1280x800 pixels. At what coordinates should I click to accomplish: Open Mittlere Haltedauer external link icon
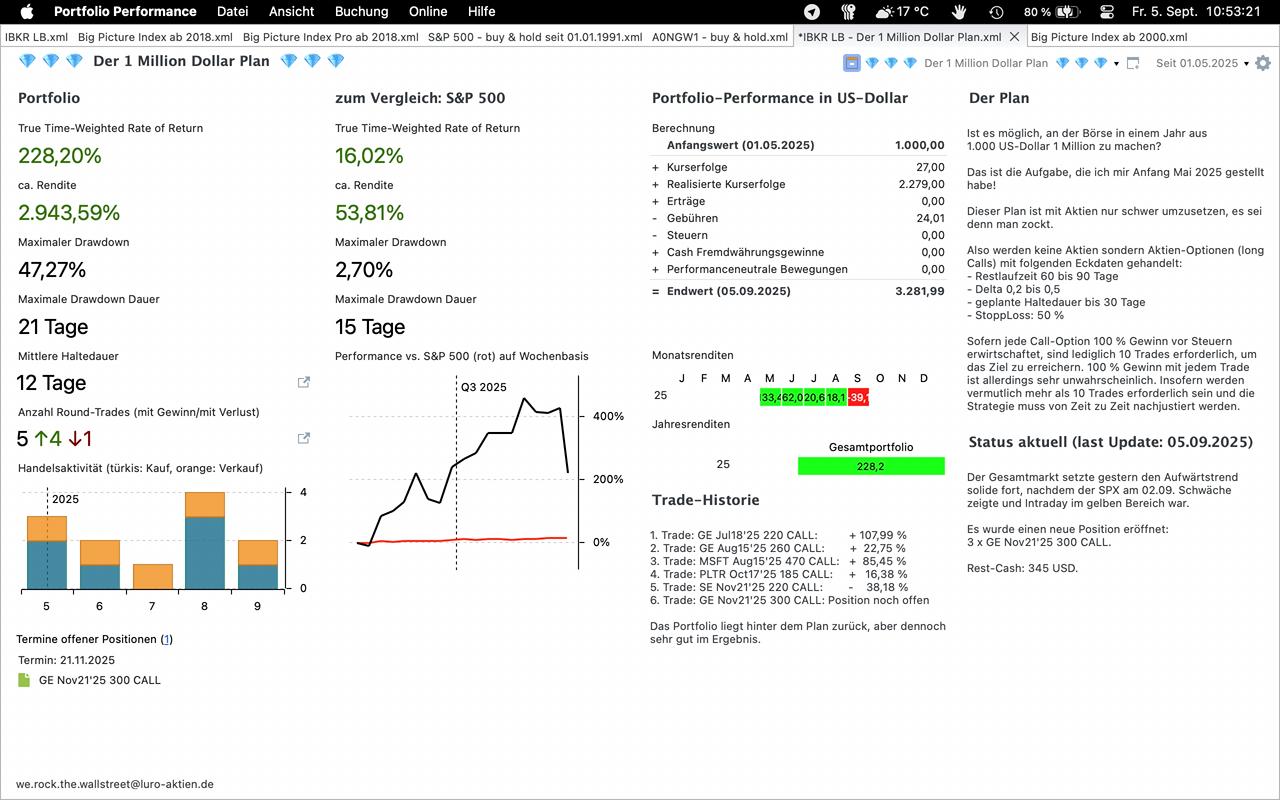point(304,382)
